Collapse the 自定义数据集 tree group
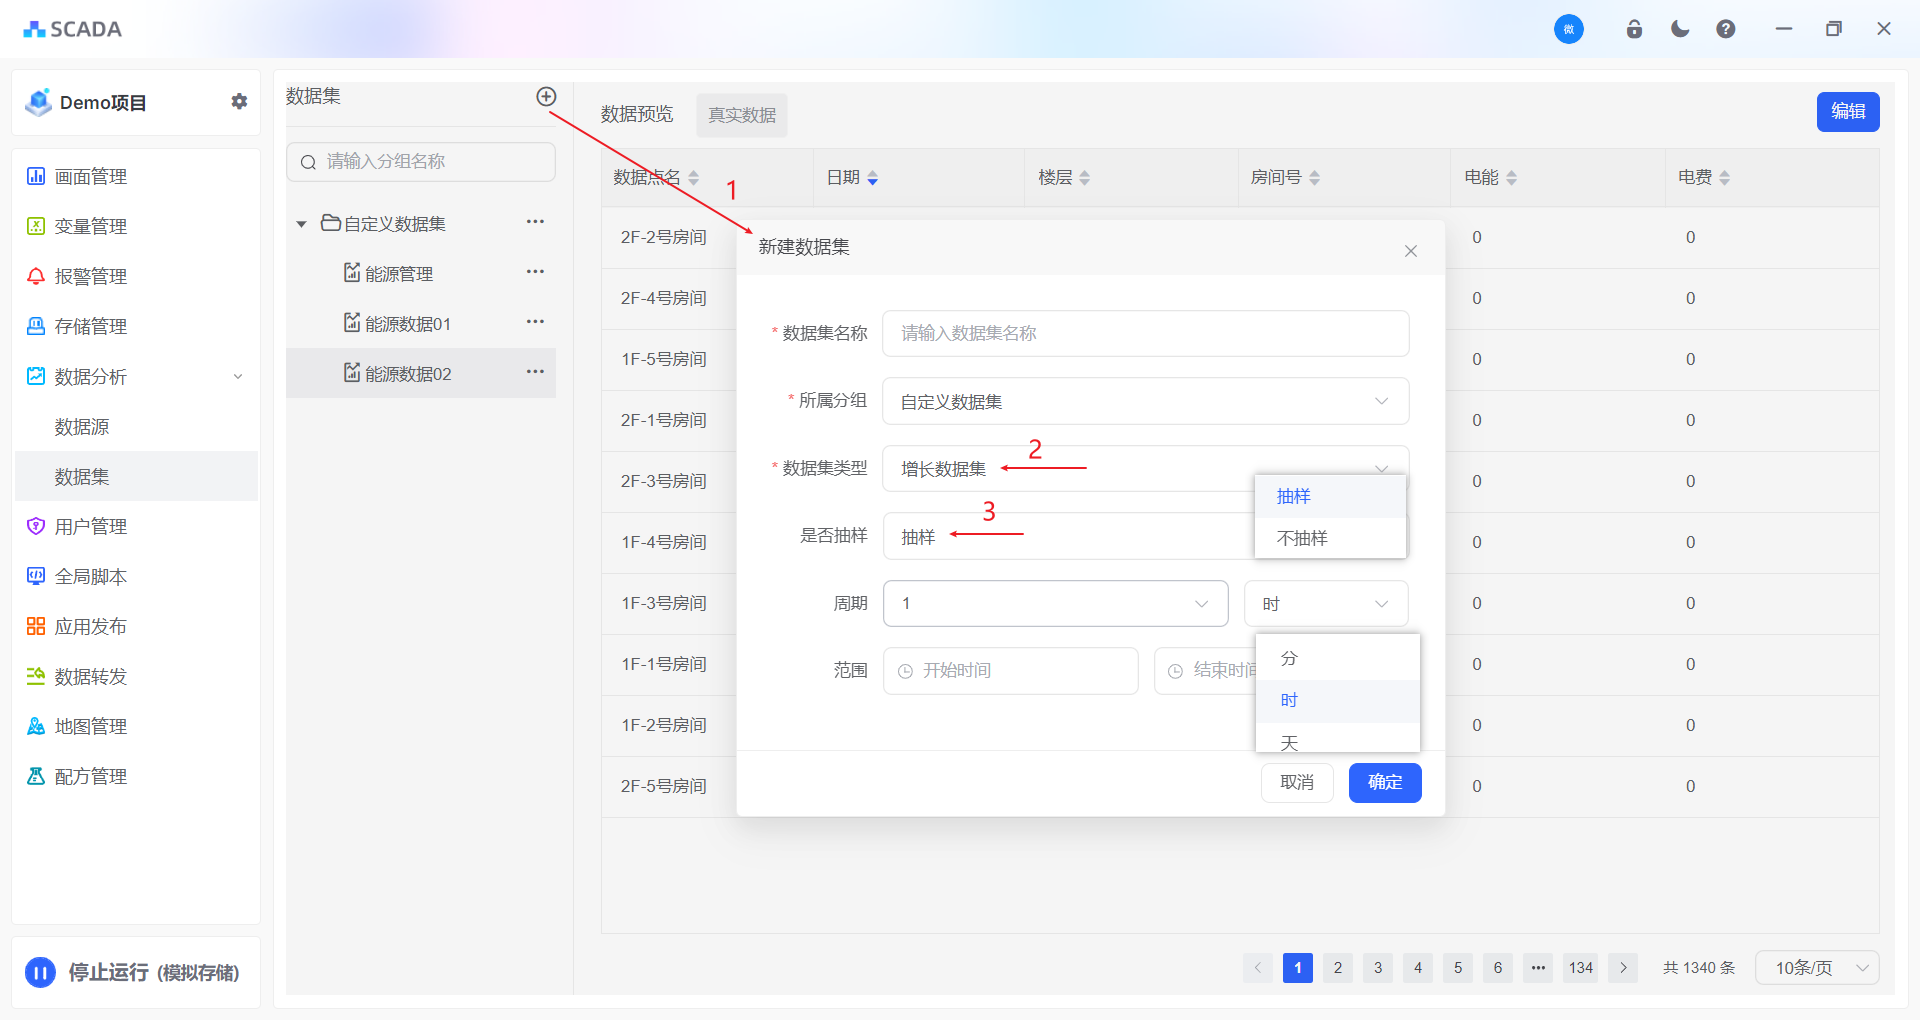 pyautogui.click(x=301, y=224)
